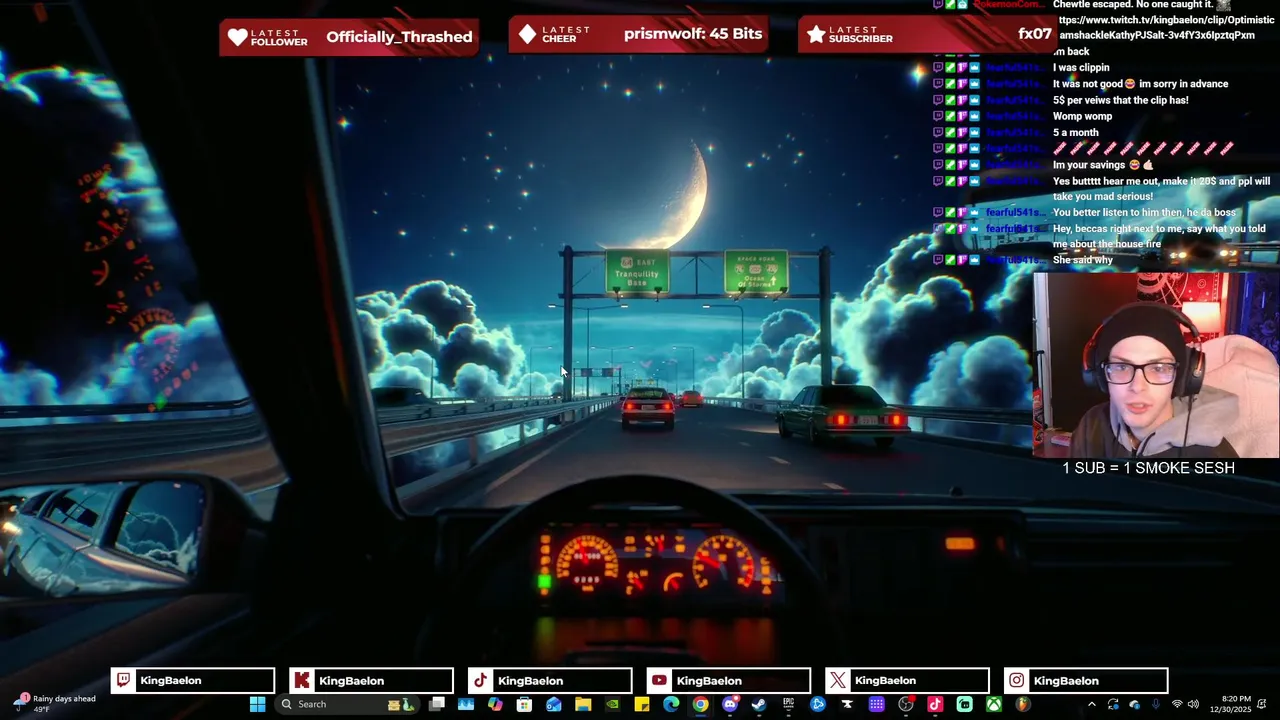1280x720 pixels.
Task: Open the Windows Start menu
Action: (257, 704)
